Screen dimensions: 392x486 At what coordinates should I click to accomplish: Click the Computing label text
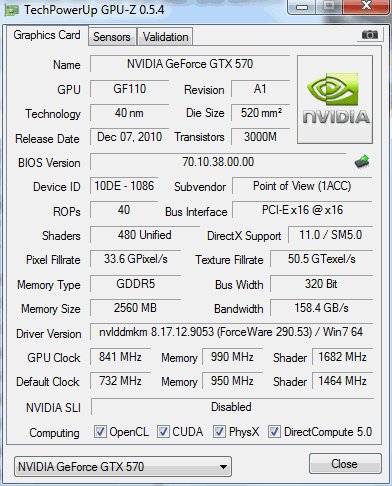coord(54,433)
